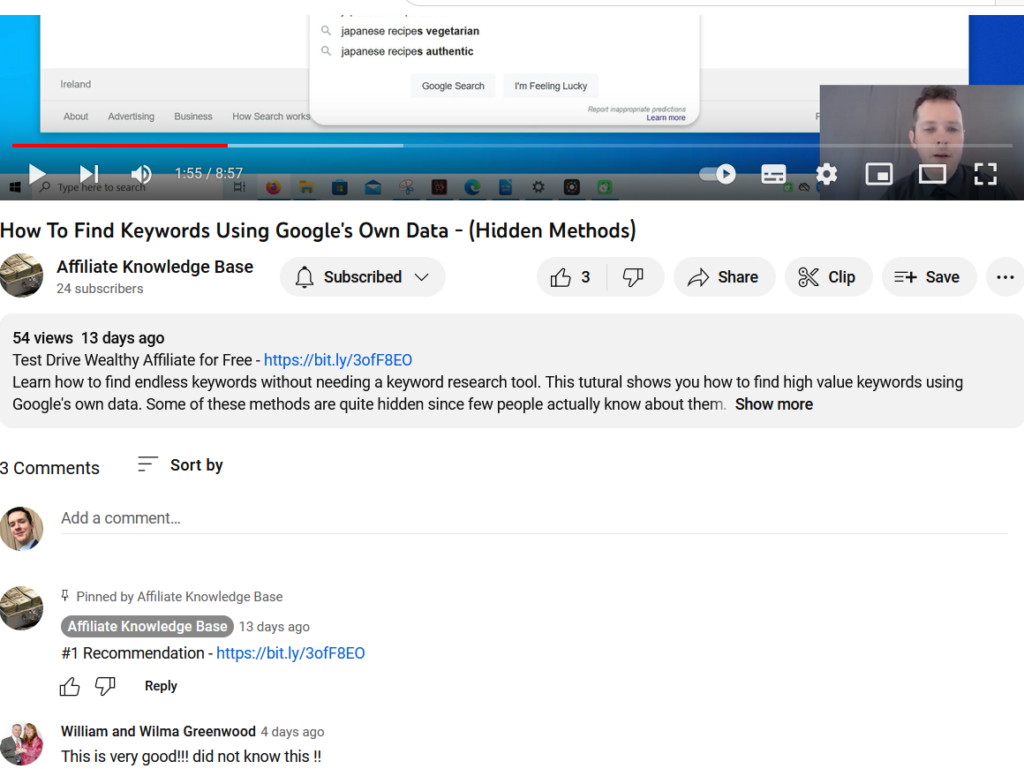
Task: Play the video
Action: 37,174
